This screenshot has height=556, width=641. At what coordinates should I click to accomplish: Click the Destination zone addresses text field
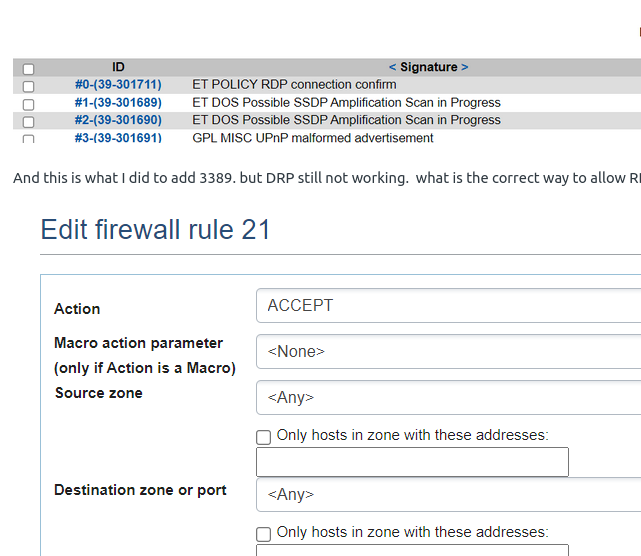412,550
